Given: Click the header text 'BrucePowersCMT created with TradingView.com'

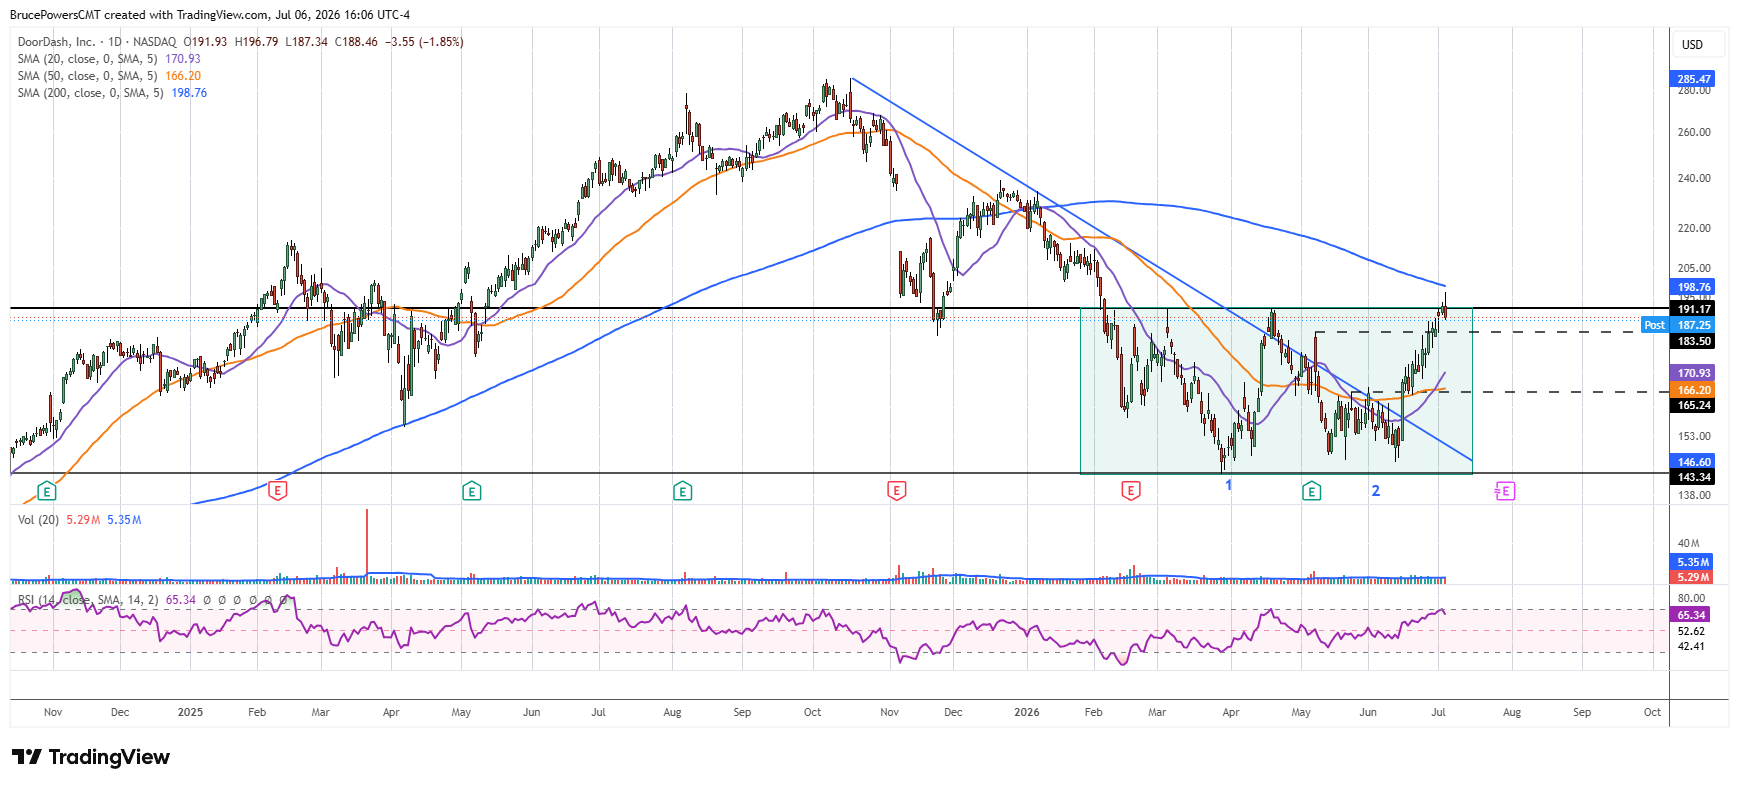Looking at the screenshot, I should (139, 15).
